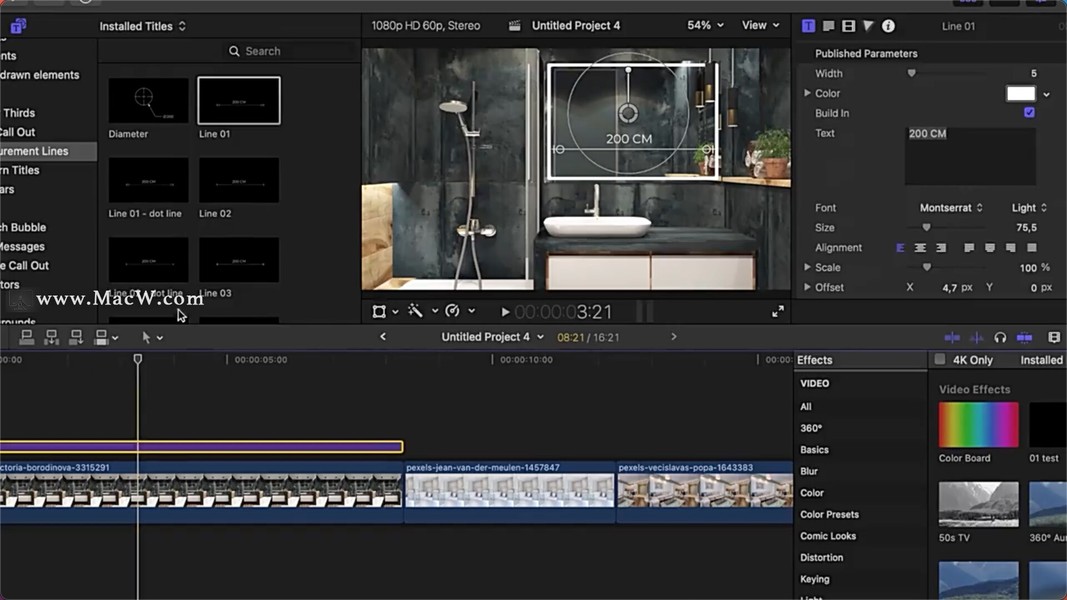Open the Montserrat font dropdown
This screenshot has width=1067, height=600.
[951, 207]
